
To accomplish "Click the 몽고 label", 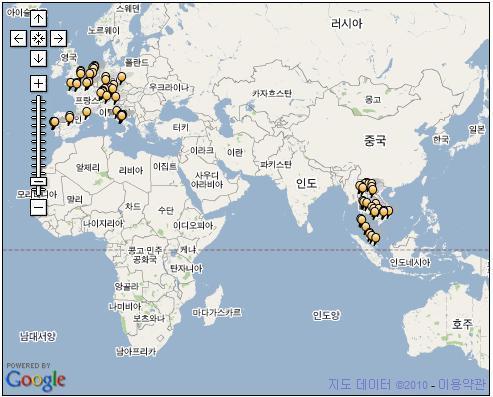I will point(373,99).
